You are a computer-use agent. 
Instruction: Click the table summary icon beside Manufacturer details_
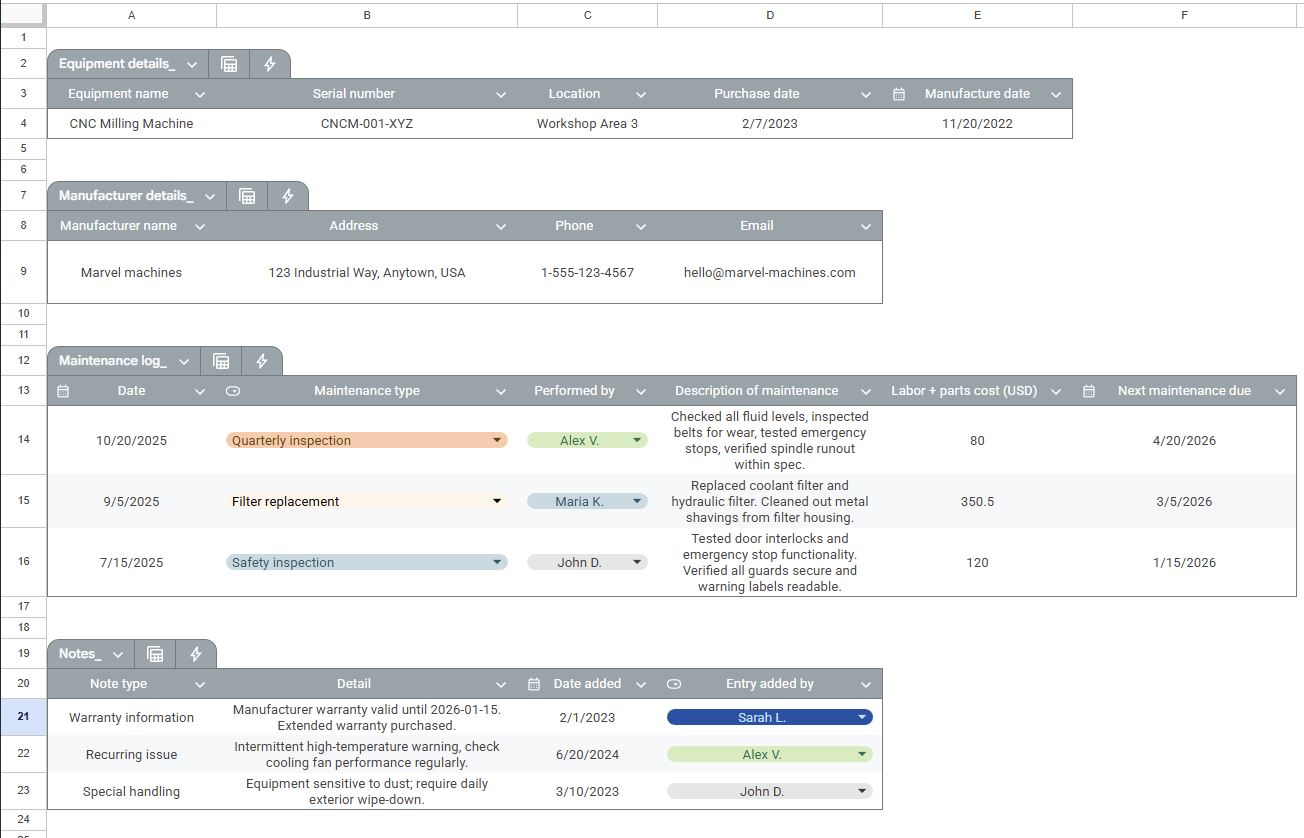click(x=247, y=195)
